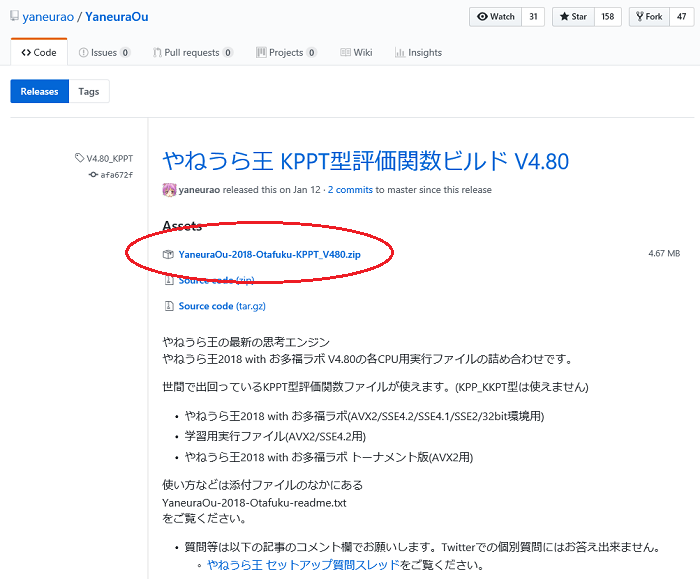Open the V4.80 KPPT release title

pyautogui.click(x=366, y=161)
